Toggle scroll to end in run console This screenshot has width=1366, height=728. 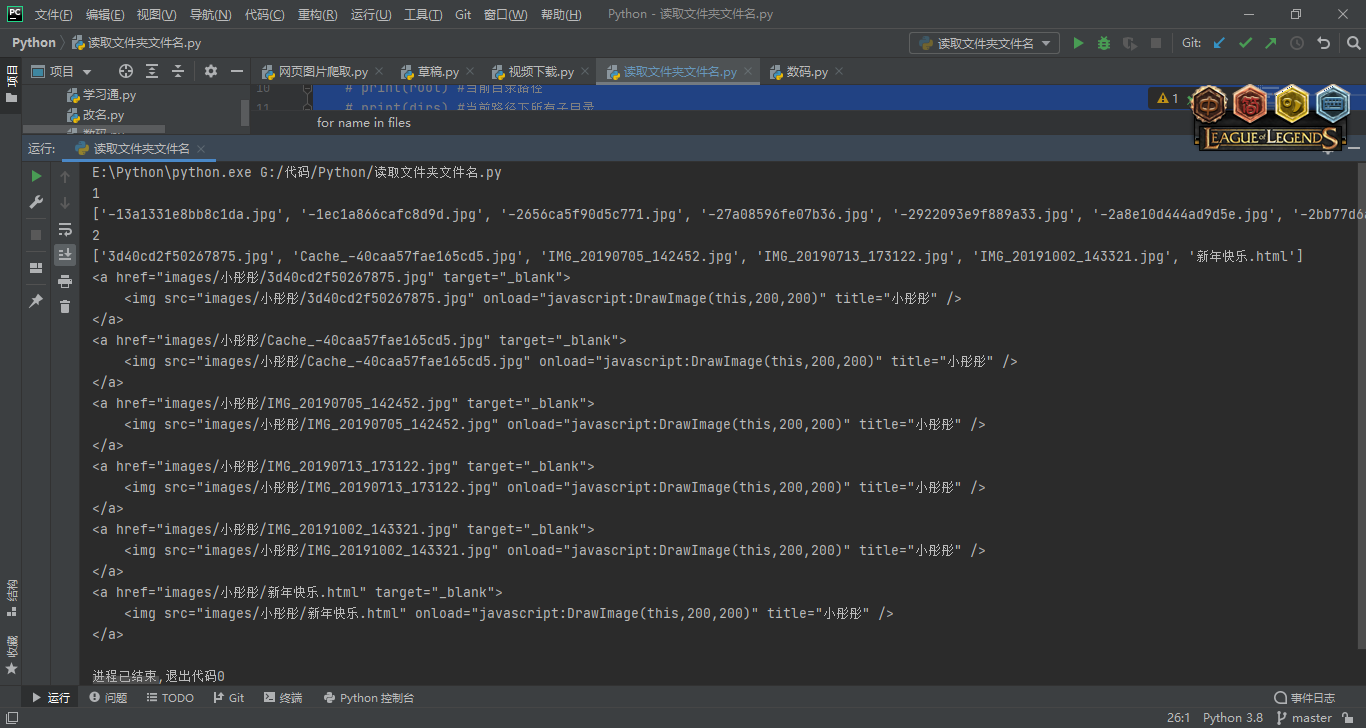[x=65, y=255]
